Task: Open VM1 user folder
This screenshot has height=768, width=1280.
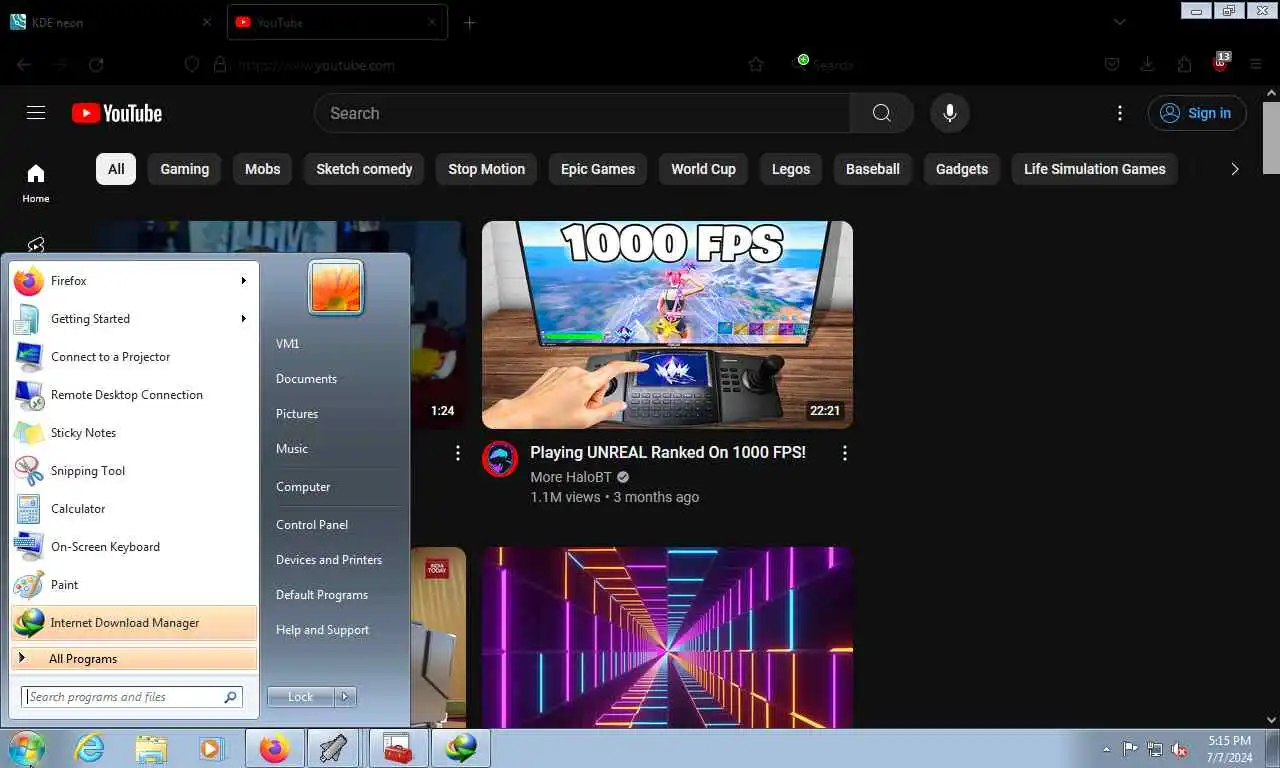Action: click(288, 344)
